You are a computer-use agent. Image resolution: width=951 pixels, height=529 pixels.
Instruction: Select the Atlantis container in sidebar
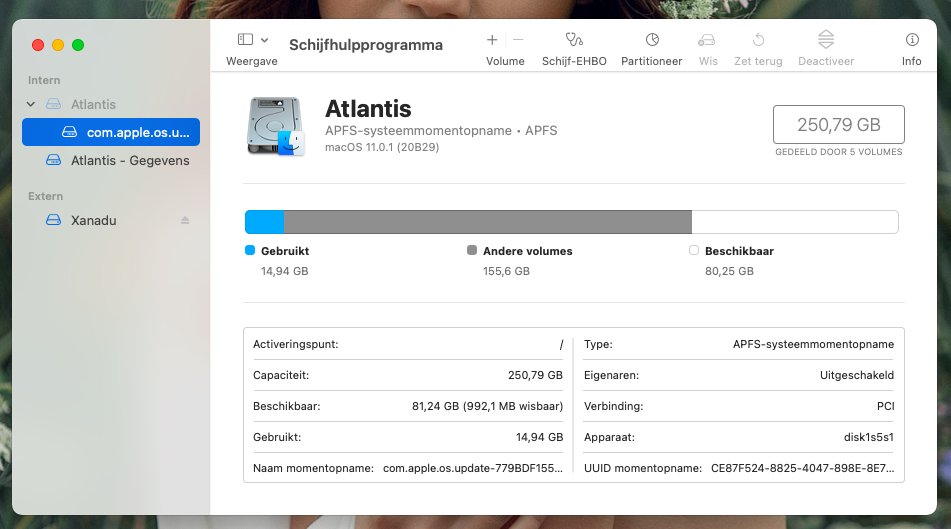[x=93, y=104]
